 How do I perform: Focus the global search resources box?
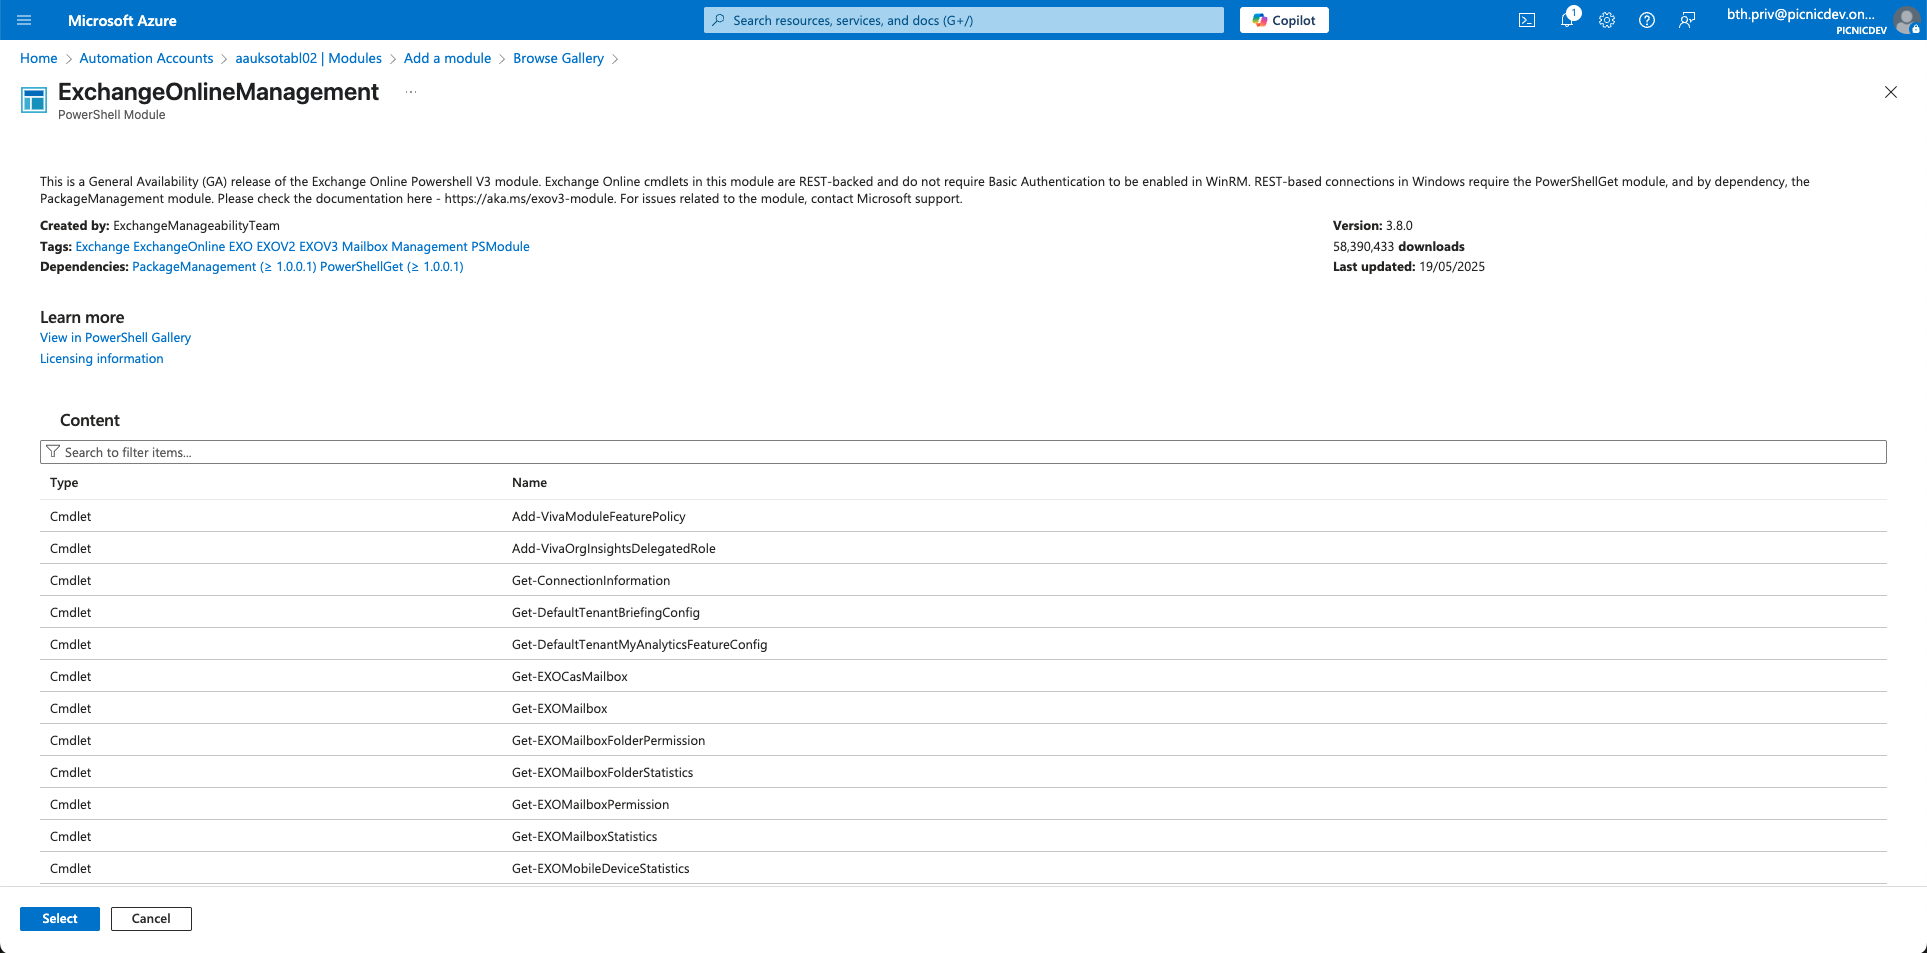pyautogui.click(x=964, y=20)
